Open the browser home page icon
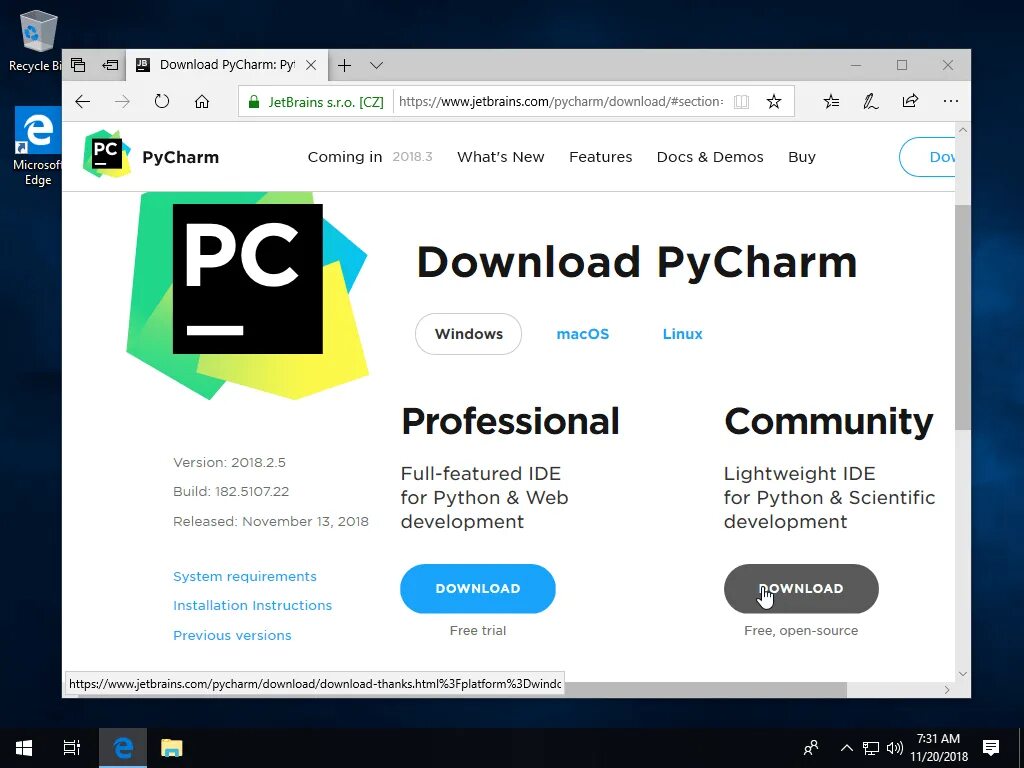1024x768 pixels. tap(202, 101)
